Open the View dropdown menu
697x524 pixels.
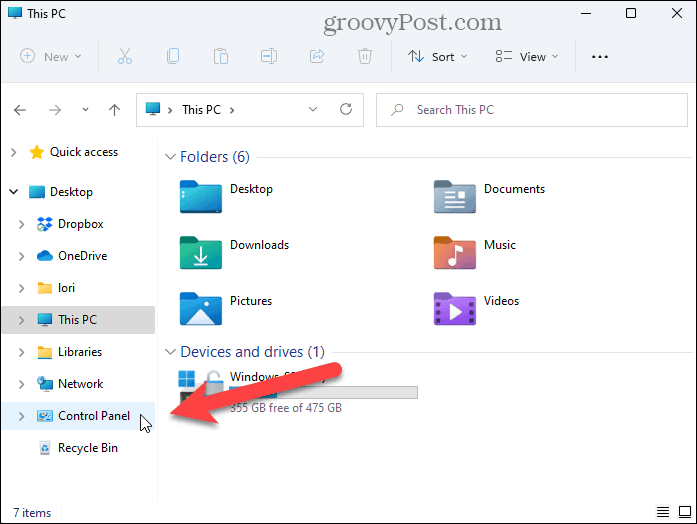[527, 56]
